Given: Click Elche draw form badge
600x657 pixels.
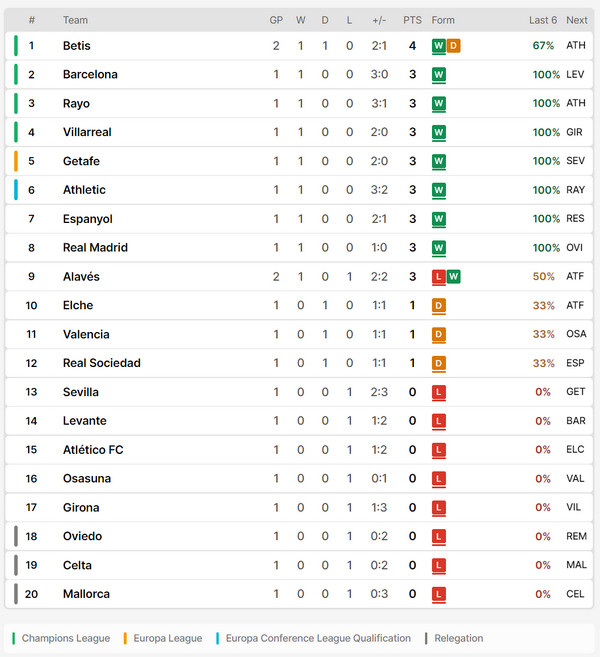Looking at the screenshot, I should click(x=439, y=305).
